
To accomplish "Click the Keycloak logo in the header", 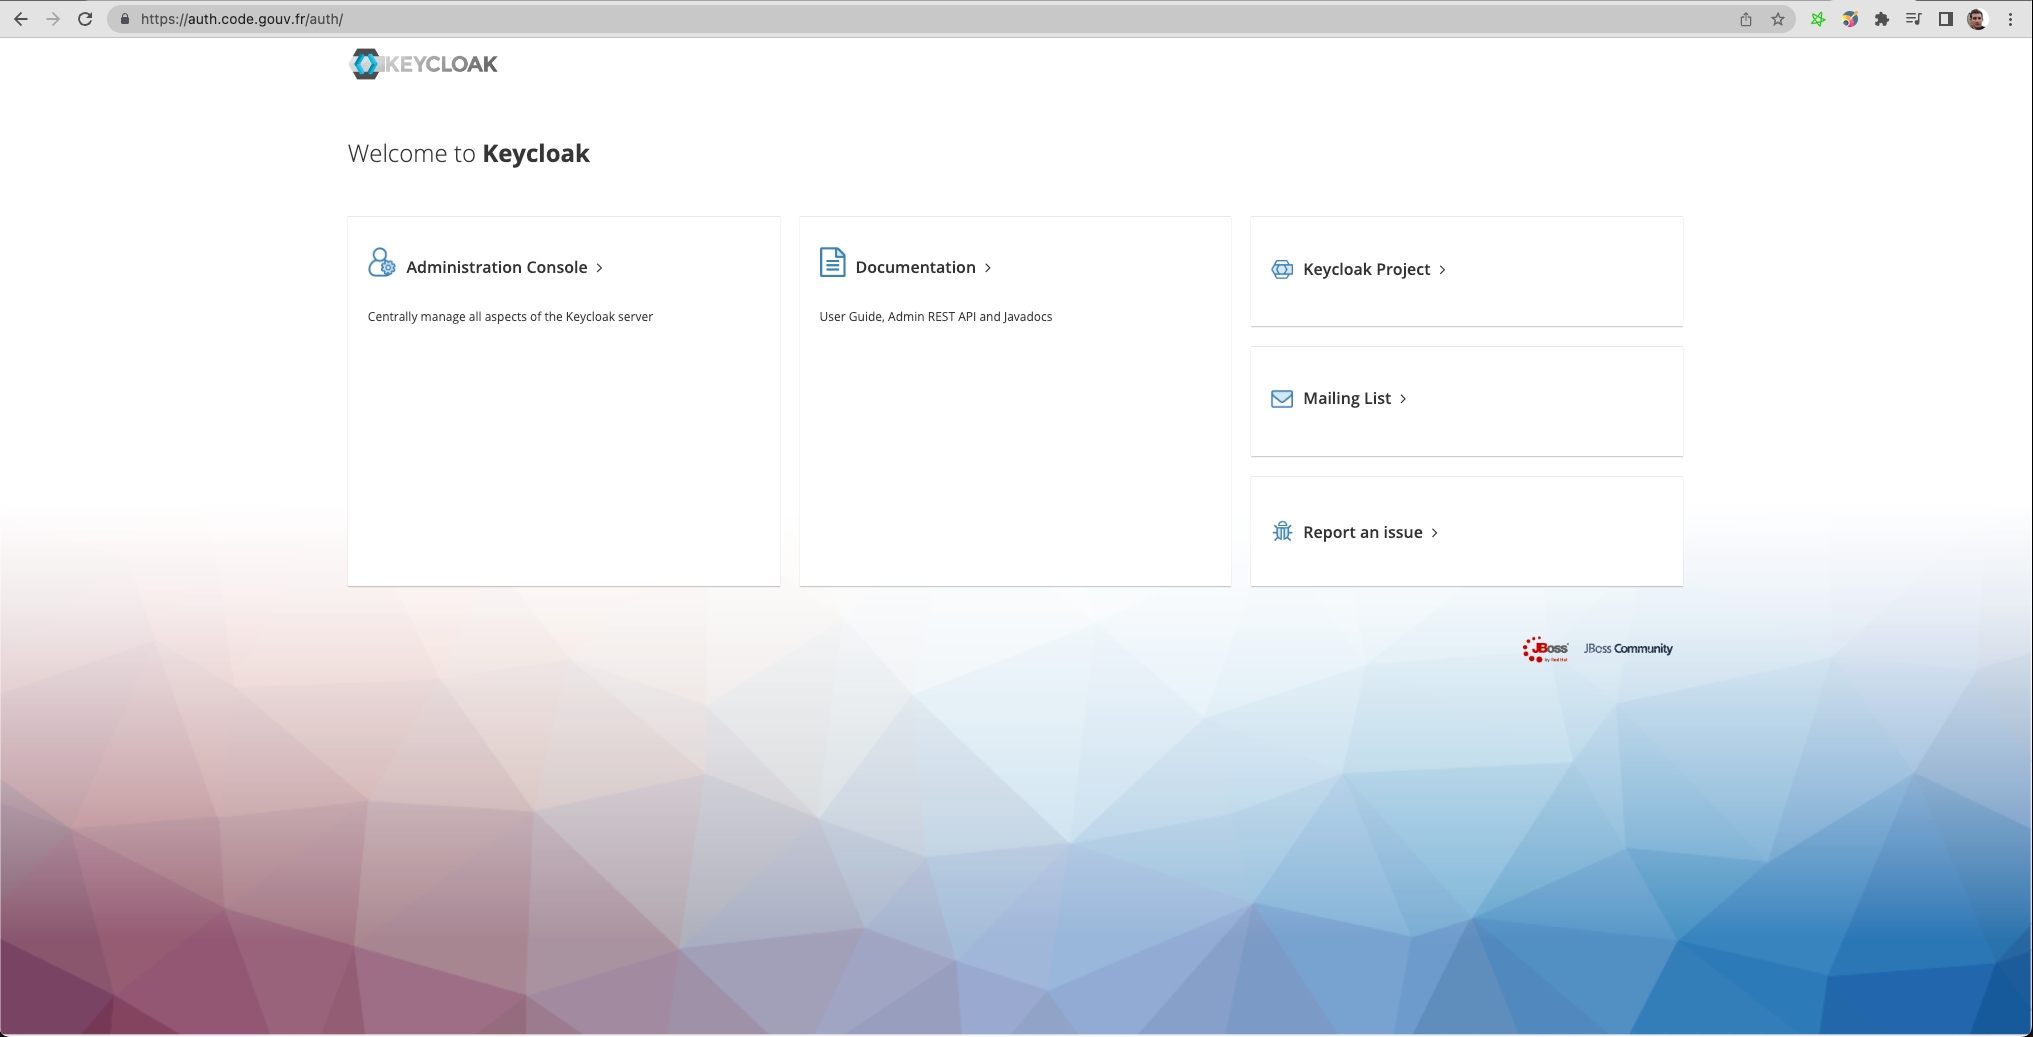I will [423, 64].
